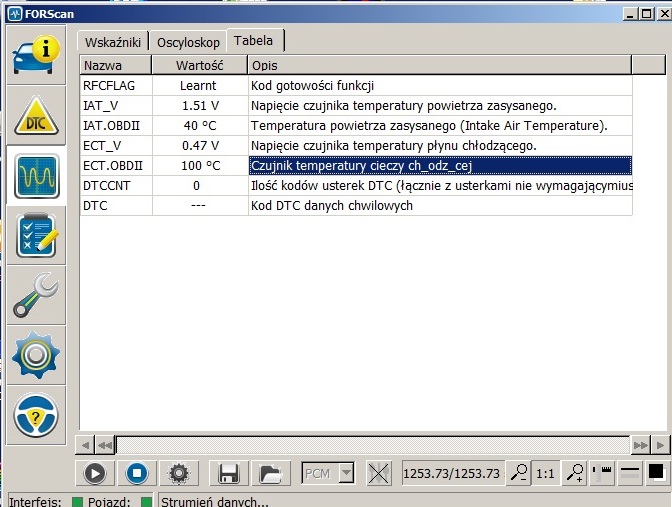Viewport: 672px width, 507px height.
Task: Click the zoom out magnifier button
Action: (518, 474)
